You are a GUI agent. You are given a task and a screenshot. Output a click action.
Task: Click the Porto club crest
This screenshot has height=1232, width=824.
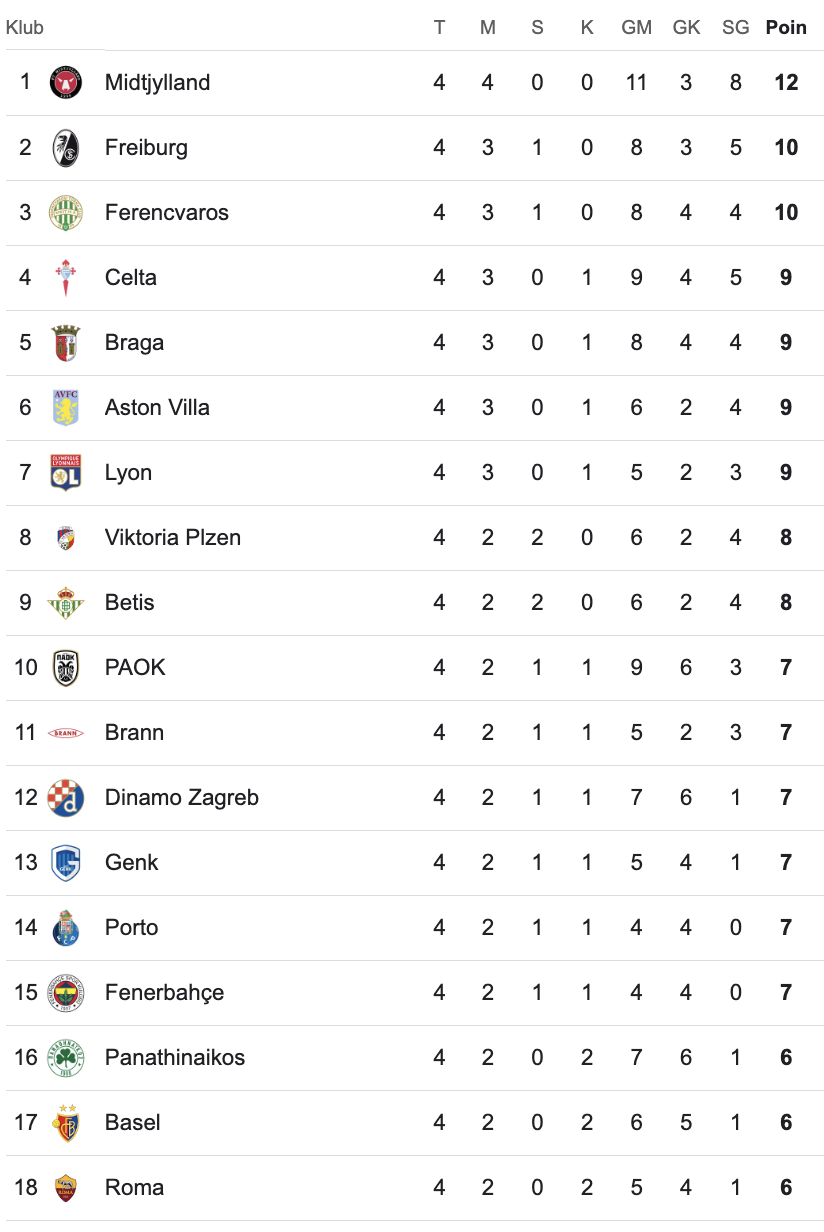click(x=66, y=927)
